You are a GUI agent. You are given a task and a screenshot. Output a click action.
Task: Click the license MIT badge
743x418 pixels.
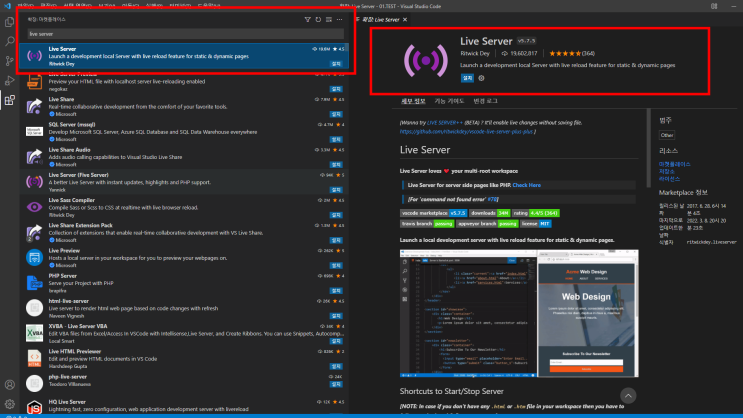point(536,224)
